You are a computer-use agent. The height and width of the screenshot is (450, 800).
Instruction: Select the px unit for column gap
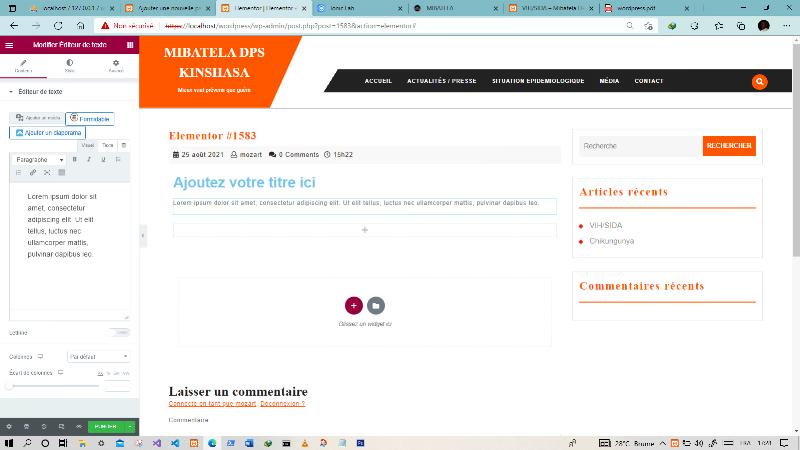point(100,373)
